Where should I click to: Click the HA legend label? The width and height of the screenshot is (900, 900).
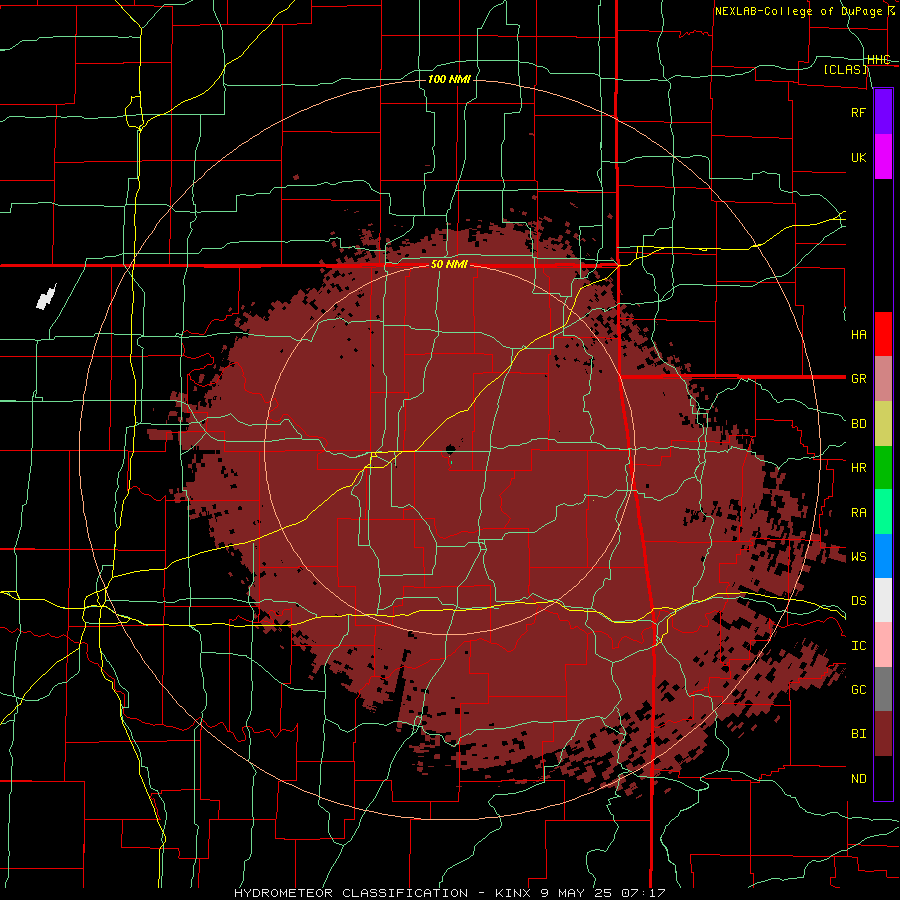point(858,334)
